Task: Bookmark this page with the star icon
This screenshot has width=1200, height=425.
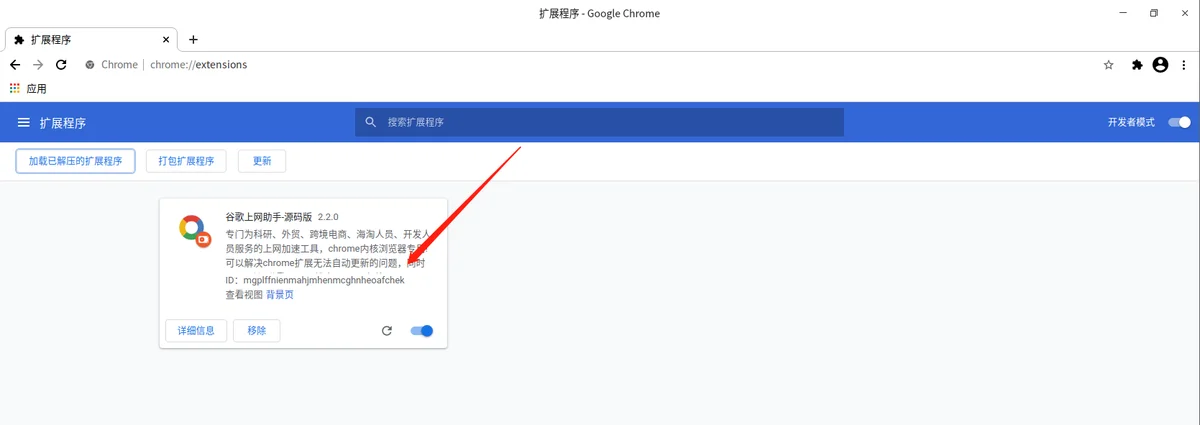Action: tap(1108, 65)
